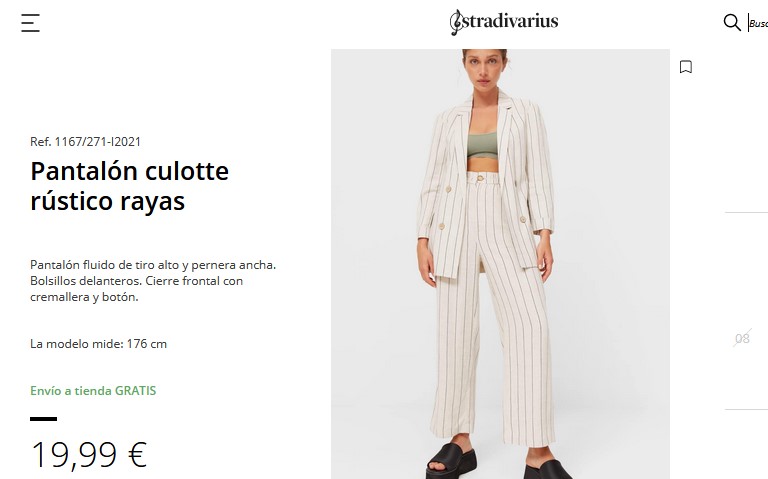Screen dimensions: 768x479
Task: Click the product description paragraph
Action: pos(153,281)
